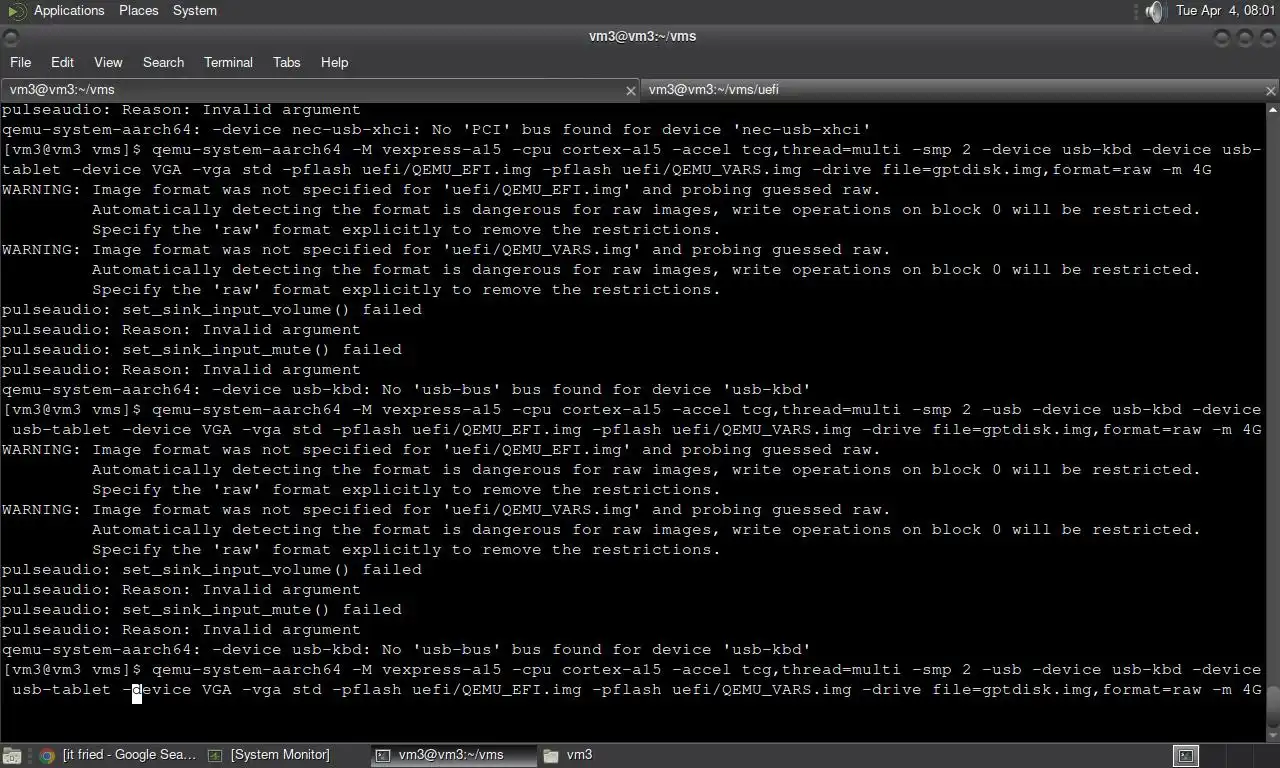Open the Tabs menu
The width and height of the screenshot is (1280, 768).
click(286, 62)
